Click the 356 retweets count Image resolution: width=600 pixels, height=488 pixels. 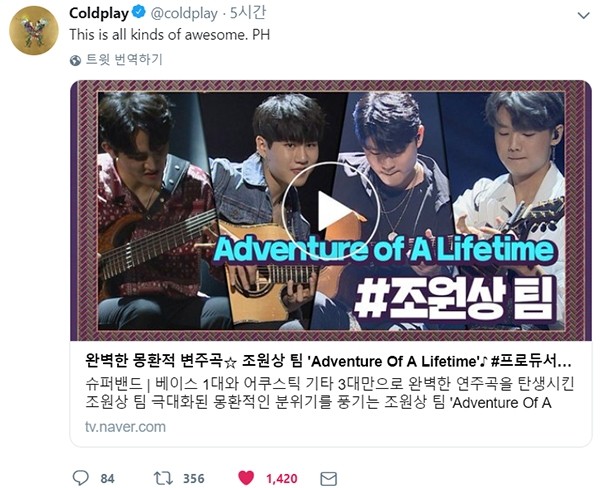194,478
